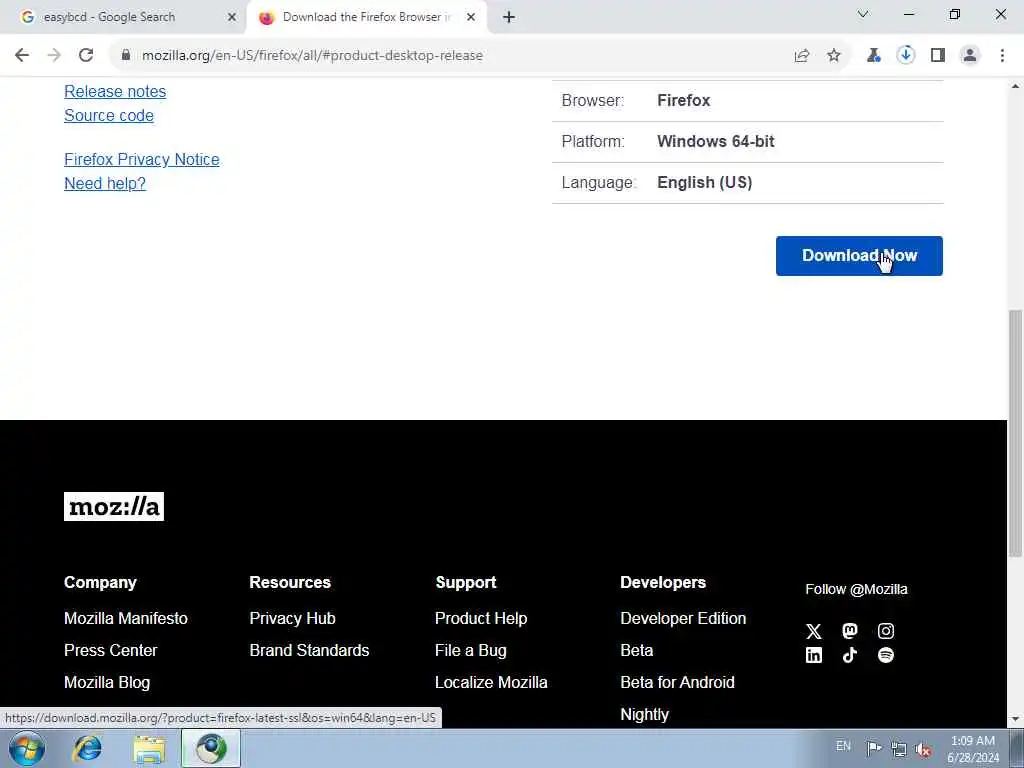Open Mozilla's Mastodon profile icon
Image resolution: width=1024 pixels, height=768 pixels.
click(850, 631)
